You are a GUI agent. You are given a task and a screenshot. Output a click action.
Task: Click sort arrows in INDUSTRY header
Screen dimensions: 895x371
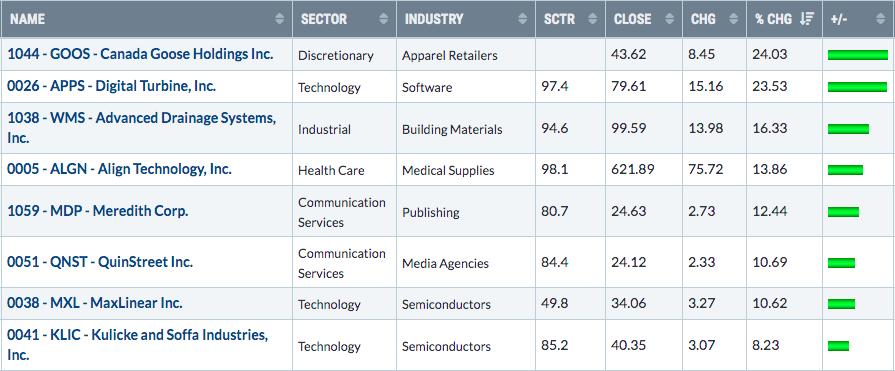click(522, 19)
